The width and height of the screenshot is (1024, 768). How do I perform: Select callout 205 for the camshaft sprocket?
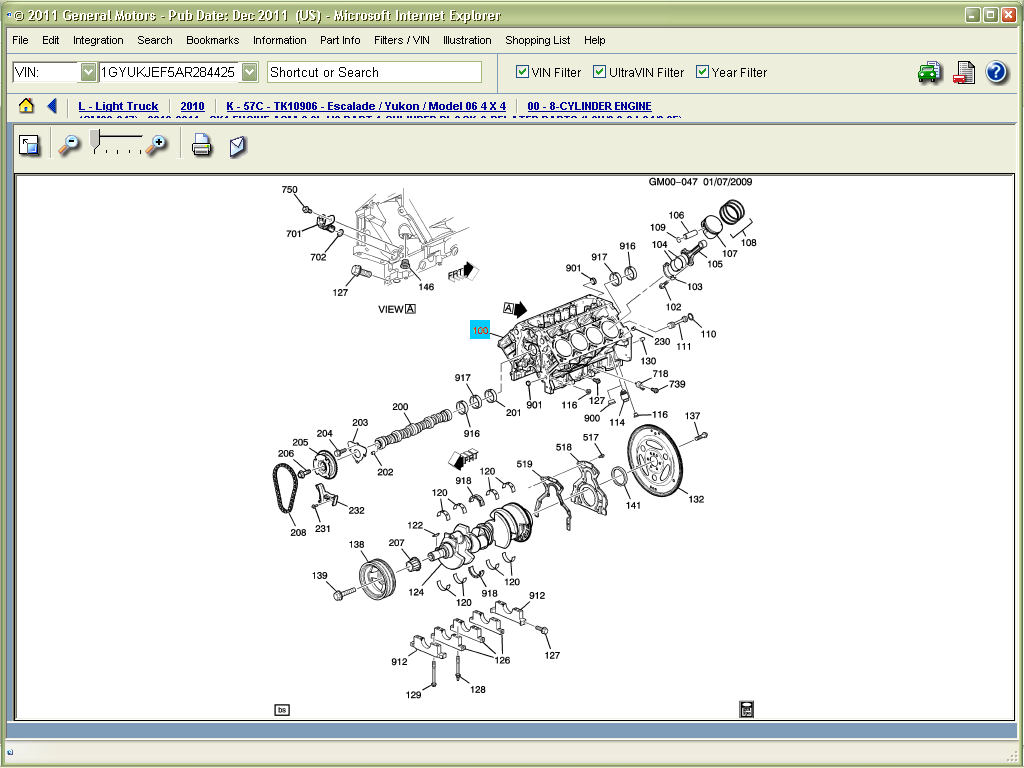click(300, 442)
